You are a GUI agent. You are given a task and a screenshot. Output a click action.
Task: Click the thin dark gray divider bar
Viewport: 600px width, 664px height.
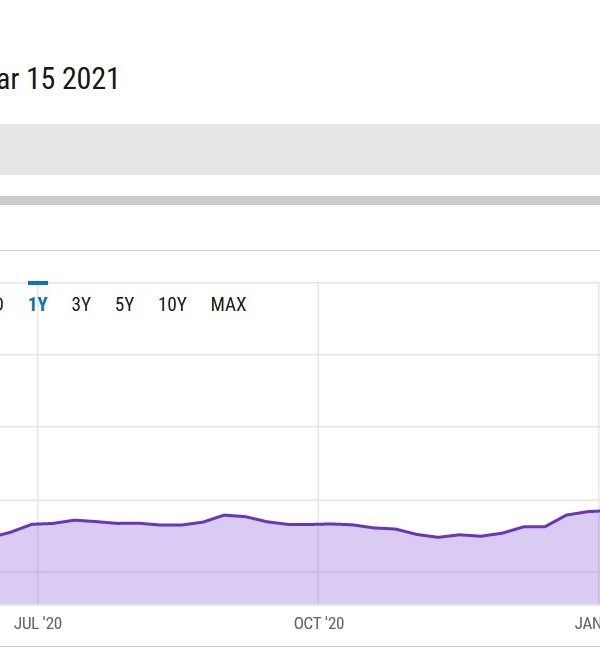pos(300,200)
